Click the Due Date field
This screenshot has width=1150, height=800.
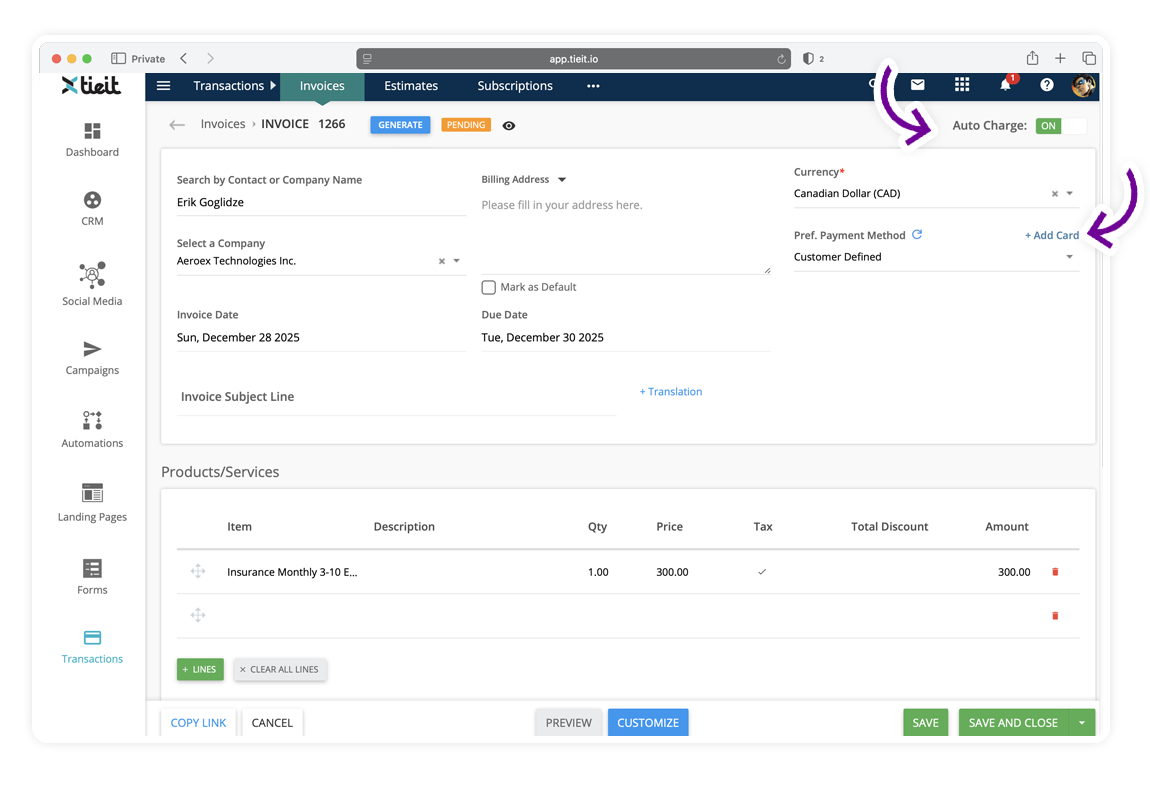(x=625, y=337)
